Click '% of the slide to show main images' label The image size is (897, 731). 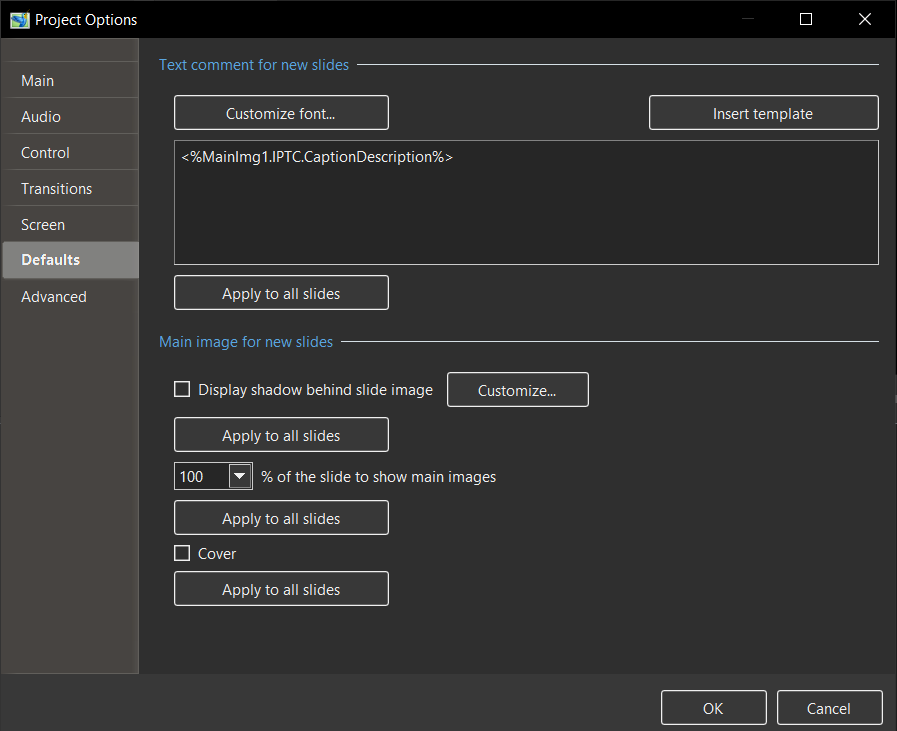click(x=378, y=476)
